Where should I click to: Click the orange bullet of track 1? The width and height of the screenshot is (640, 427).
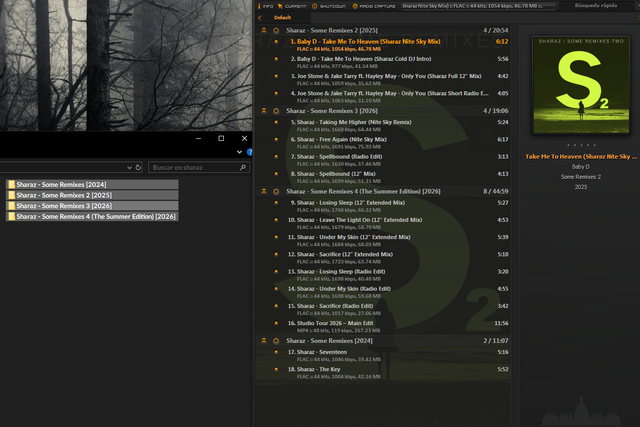coord(276,42)
